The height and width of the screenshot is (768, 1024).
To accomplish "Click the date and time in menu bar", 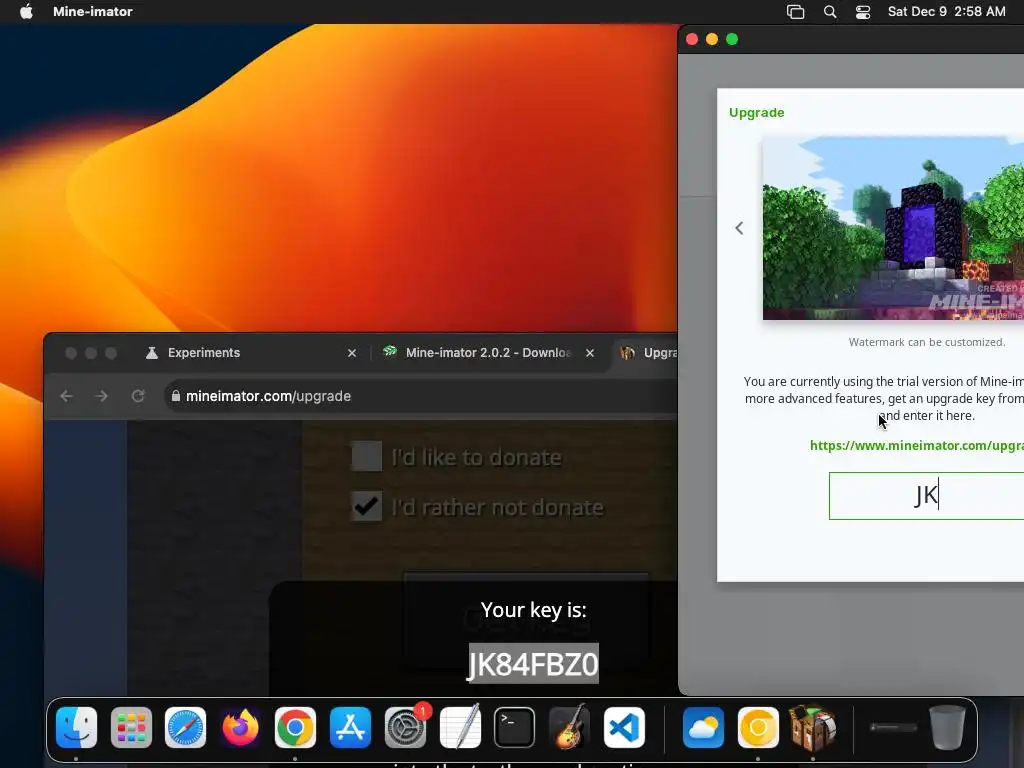I will click(x=946, y=11).
